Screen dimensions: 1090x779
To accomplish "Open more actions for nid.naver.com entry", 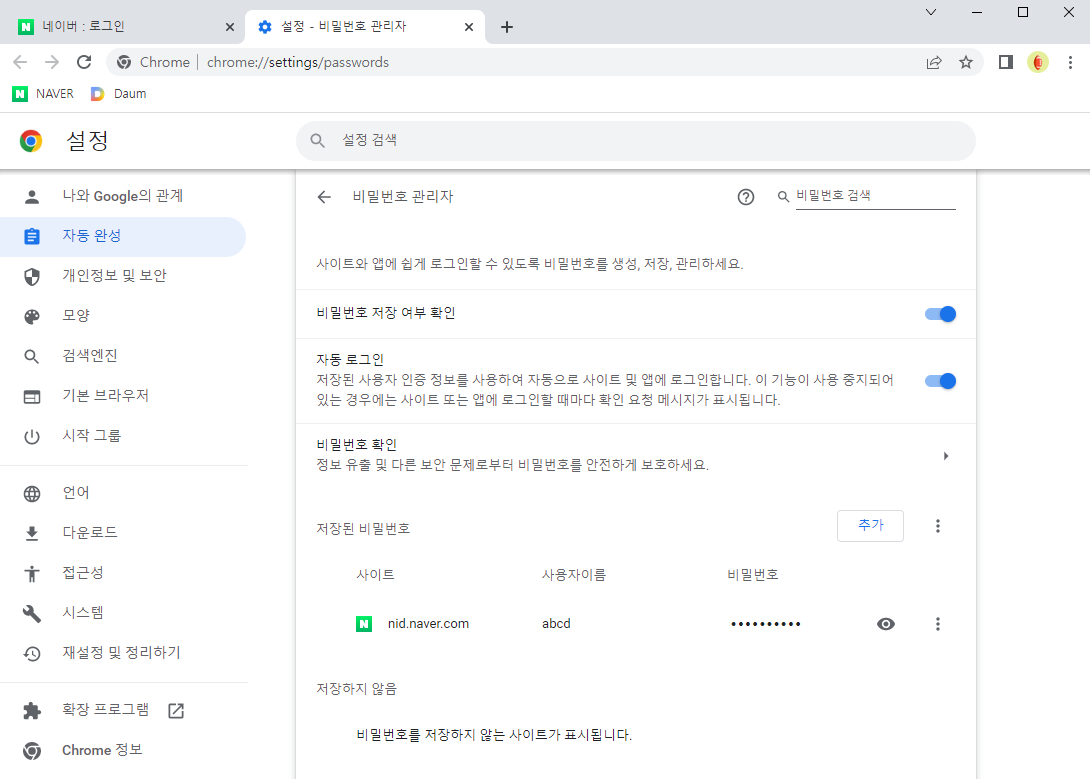I will pos(937,624).
